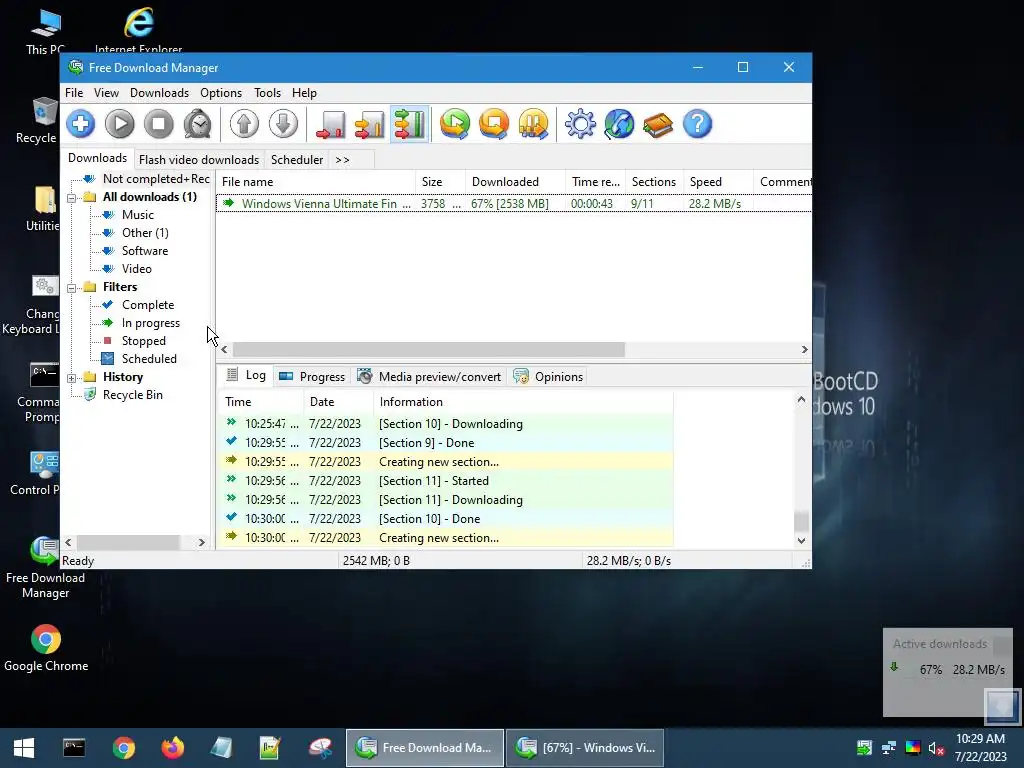The width and height of the screenshot is (1024, 768).
Task: Select the Scheduled filter
Action: tap(149, 359)
